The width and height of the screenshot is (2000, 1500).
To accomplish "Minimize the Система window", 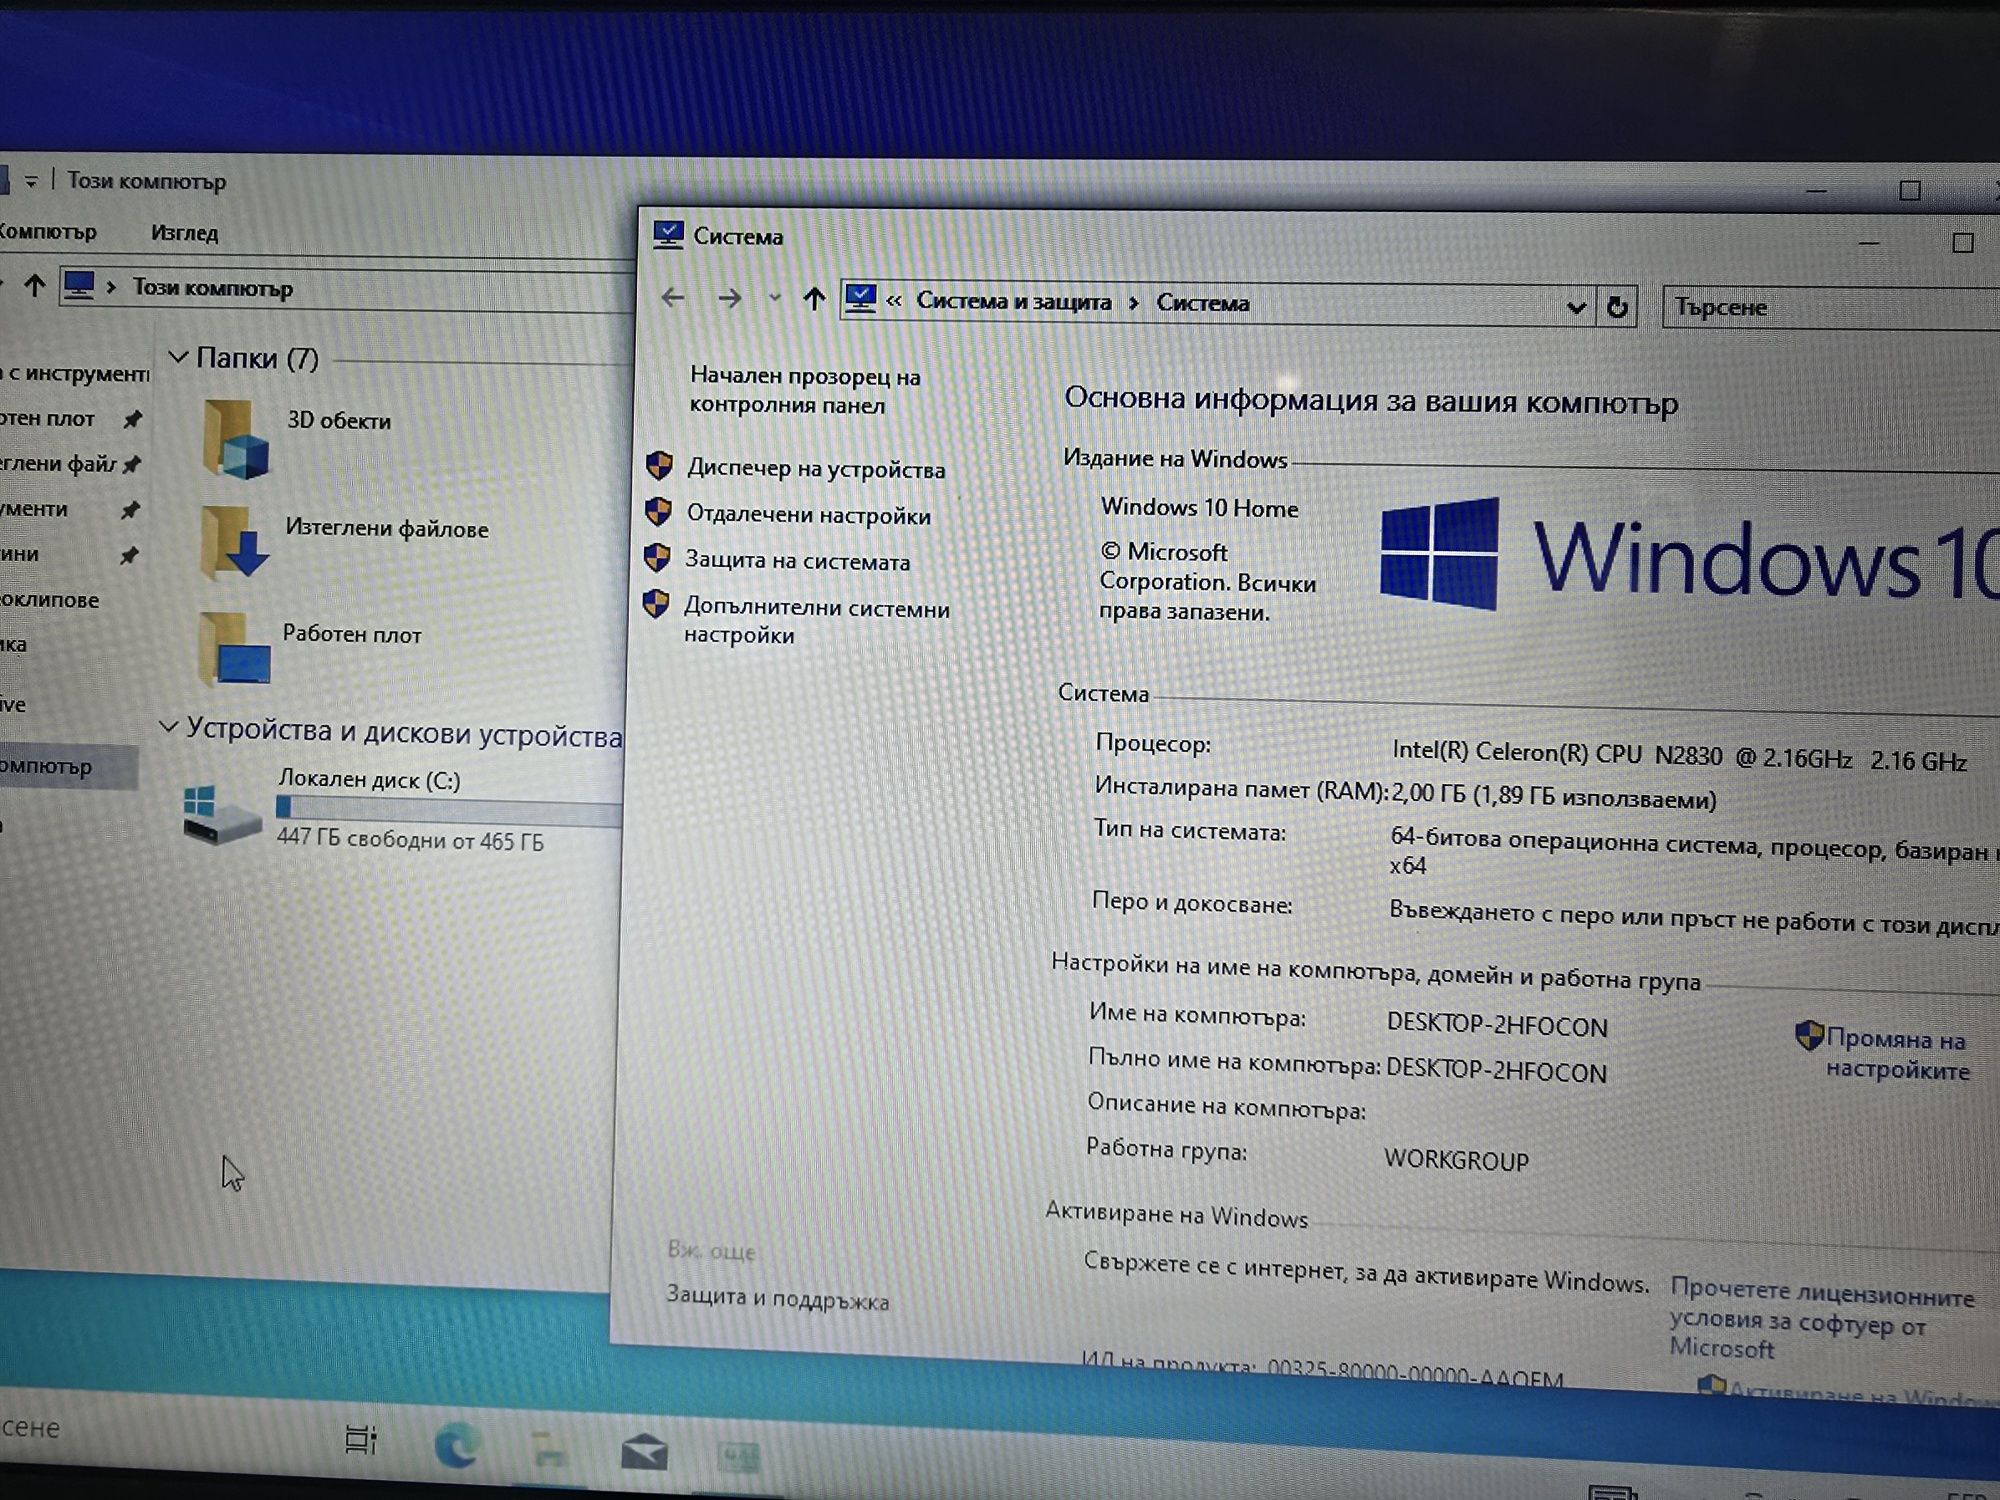I will [1868, 243].
